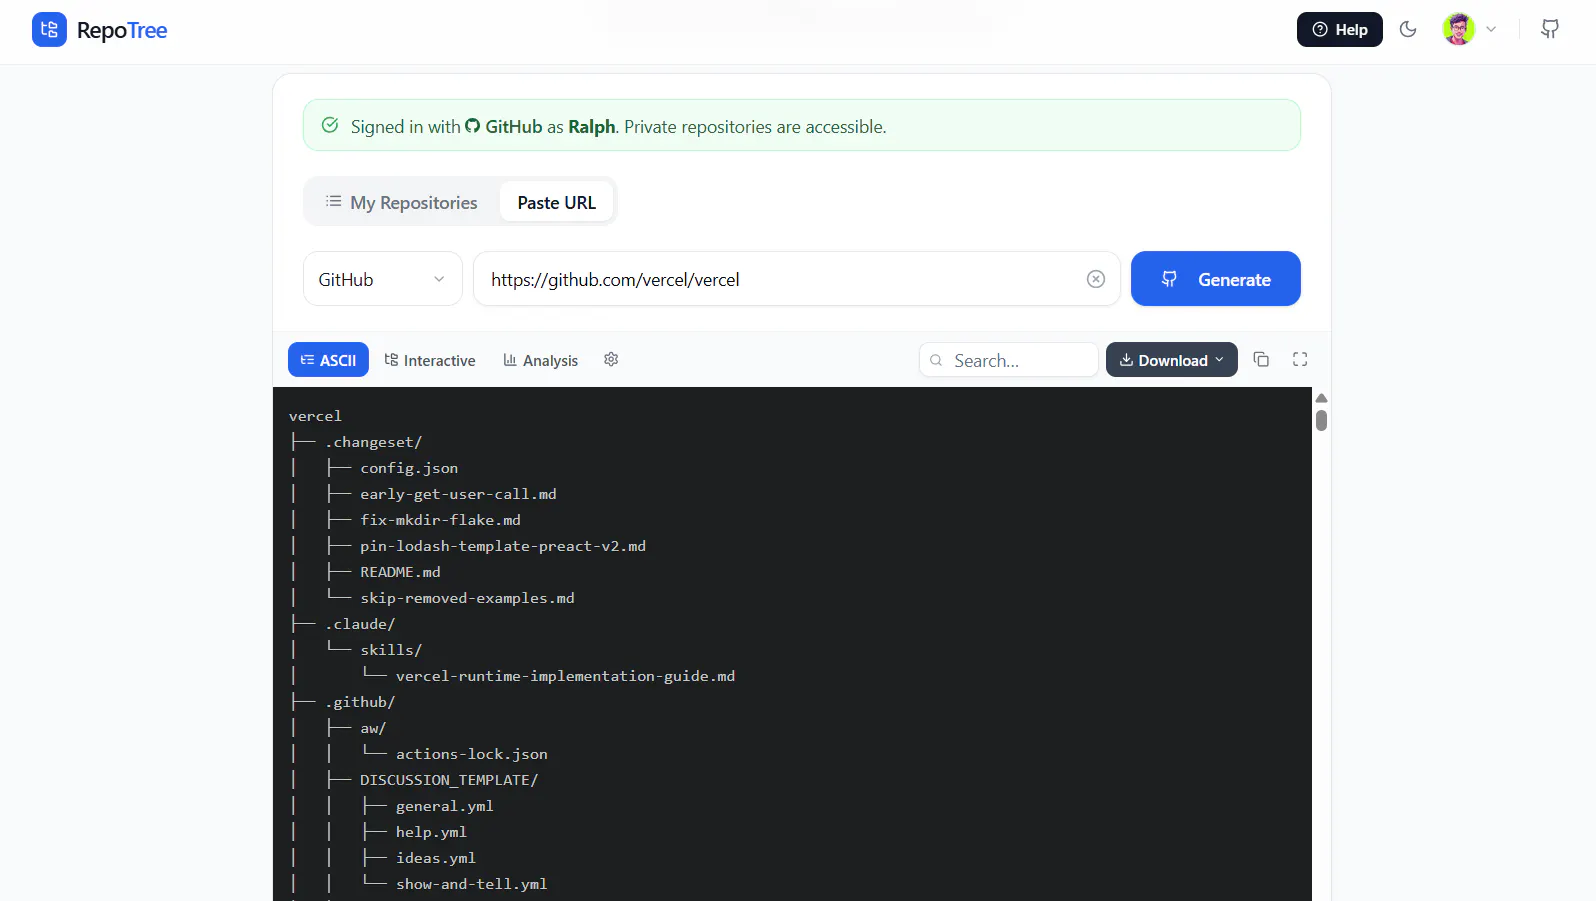The width and height of the screenshot is (1596, 901).
Task: Click the tree scrollbar thumb
Action: 1321,421
